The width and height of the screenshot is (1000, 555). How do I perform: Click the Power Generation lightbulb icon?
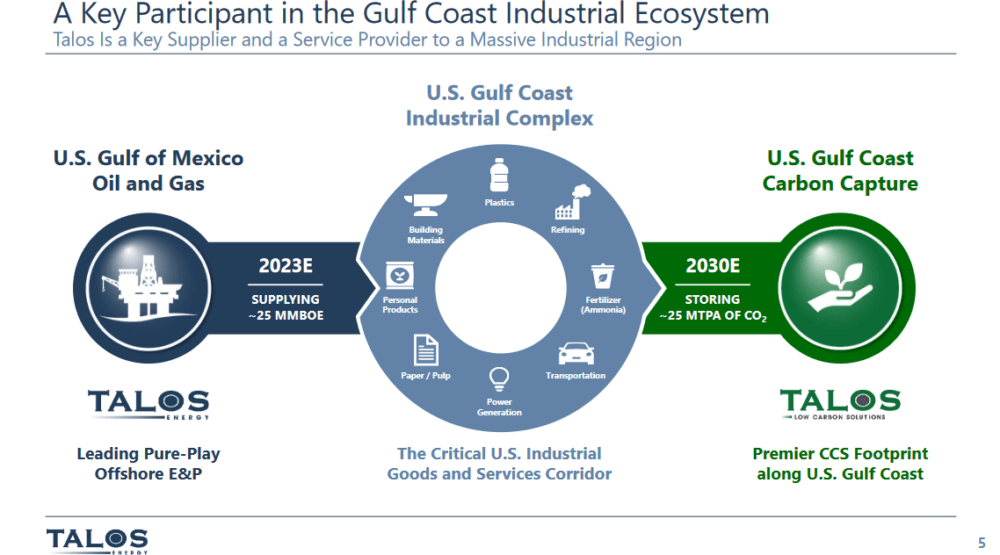pos(499,380)
